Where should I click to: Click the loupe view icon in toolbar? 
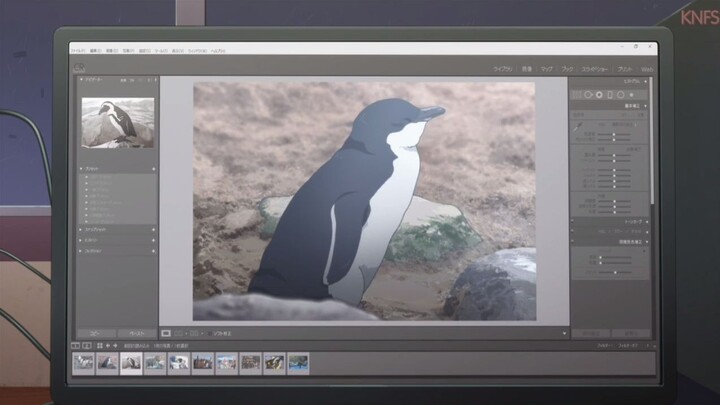(166, 332)
